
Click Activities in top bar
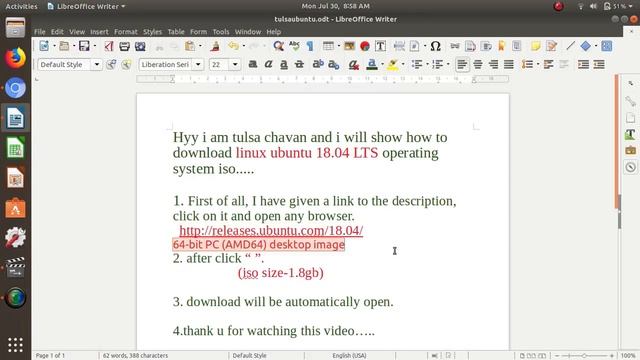coord(21,6)
